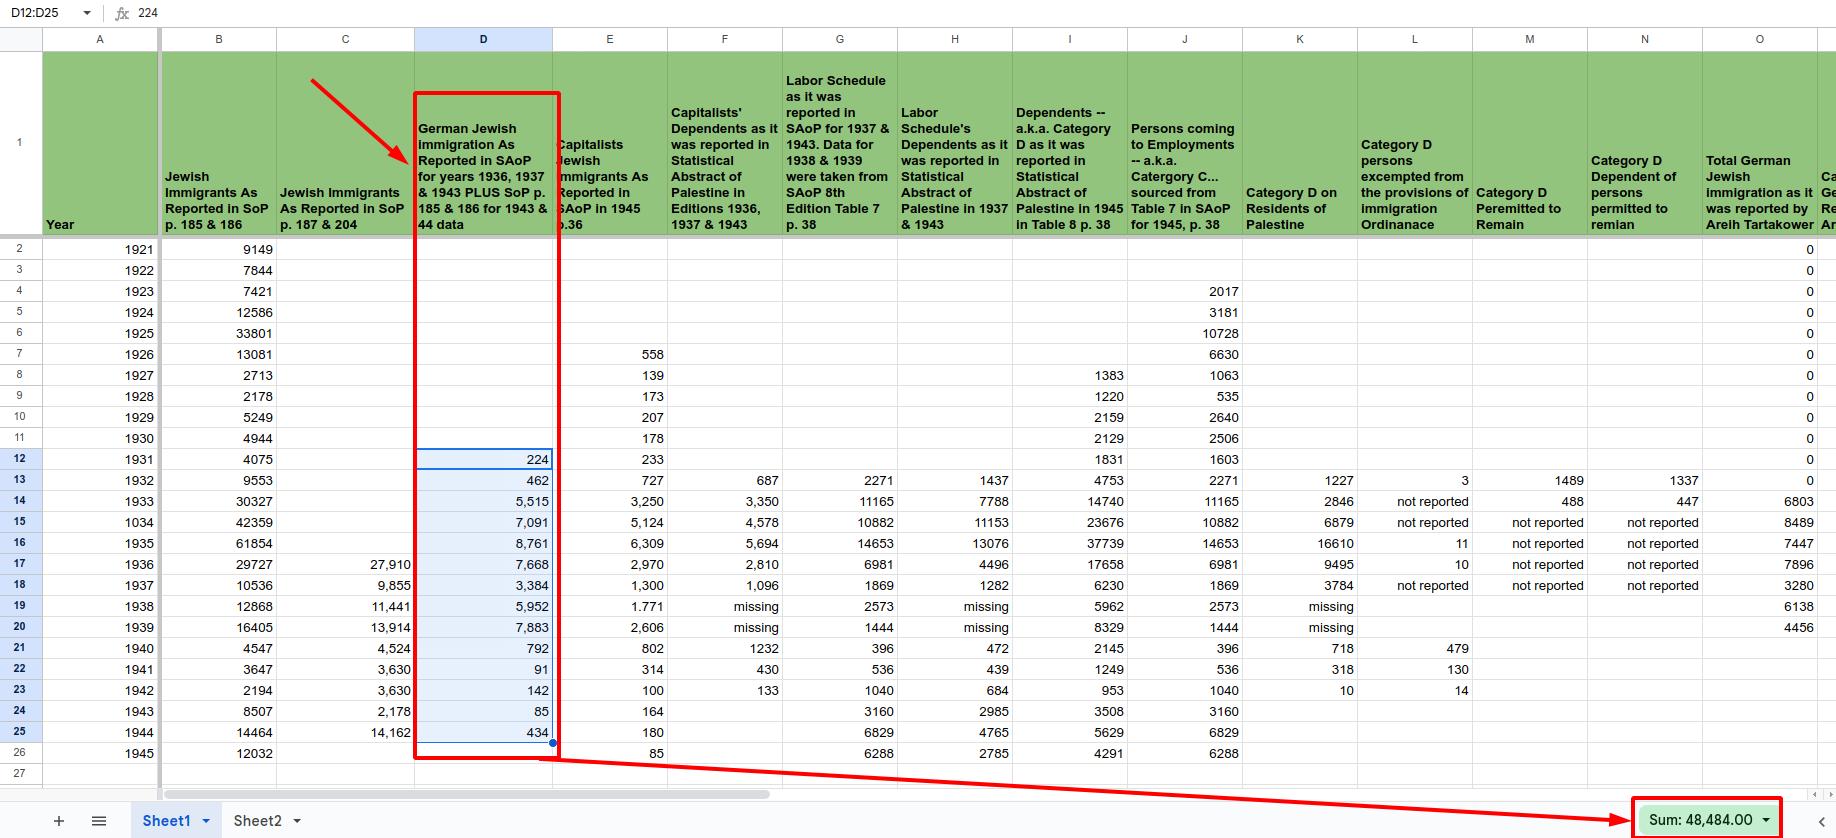Select row 26 header for year 1945
This screenshot has height=838, width=1836.
tap(20, 752)
